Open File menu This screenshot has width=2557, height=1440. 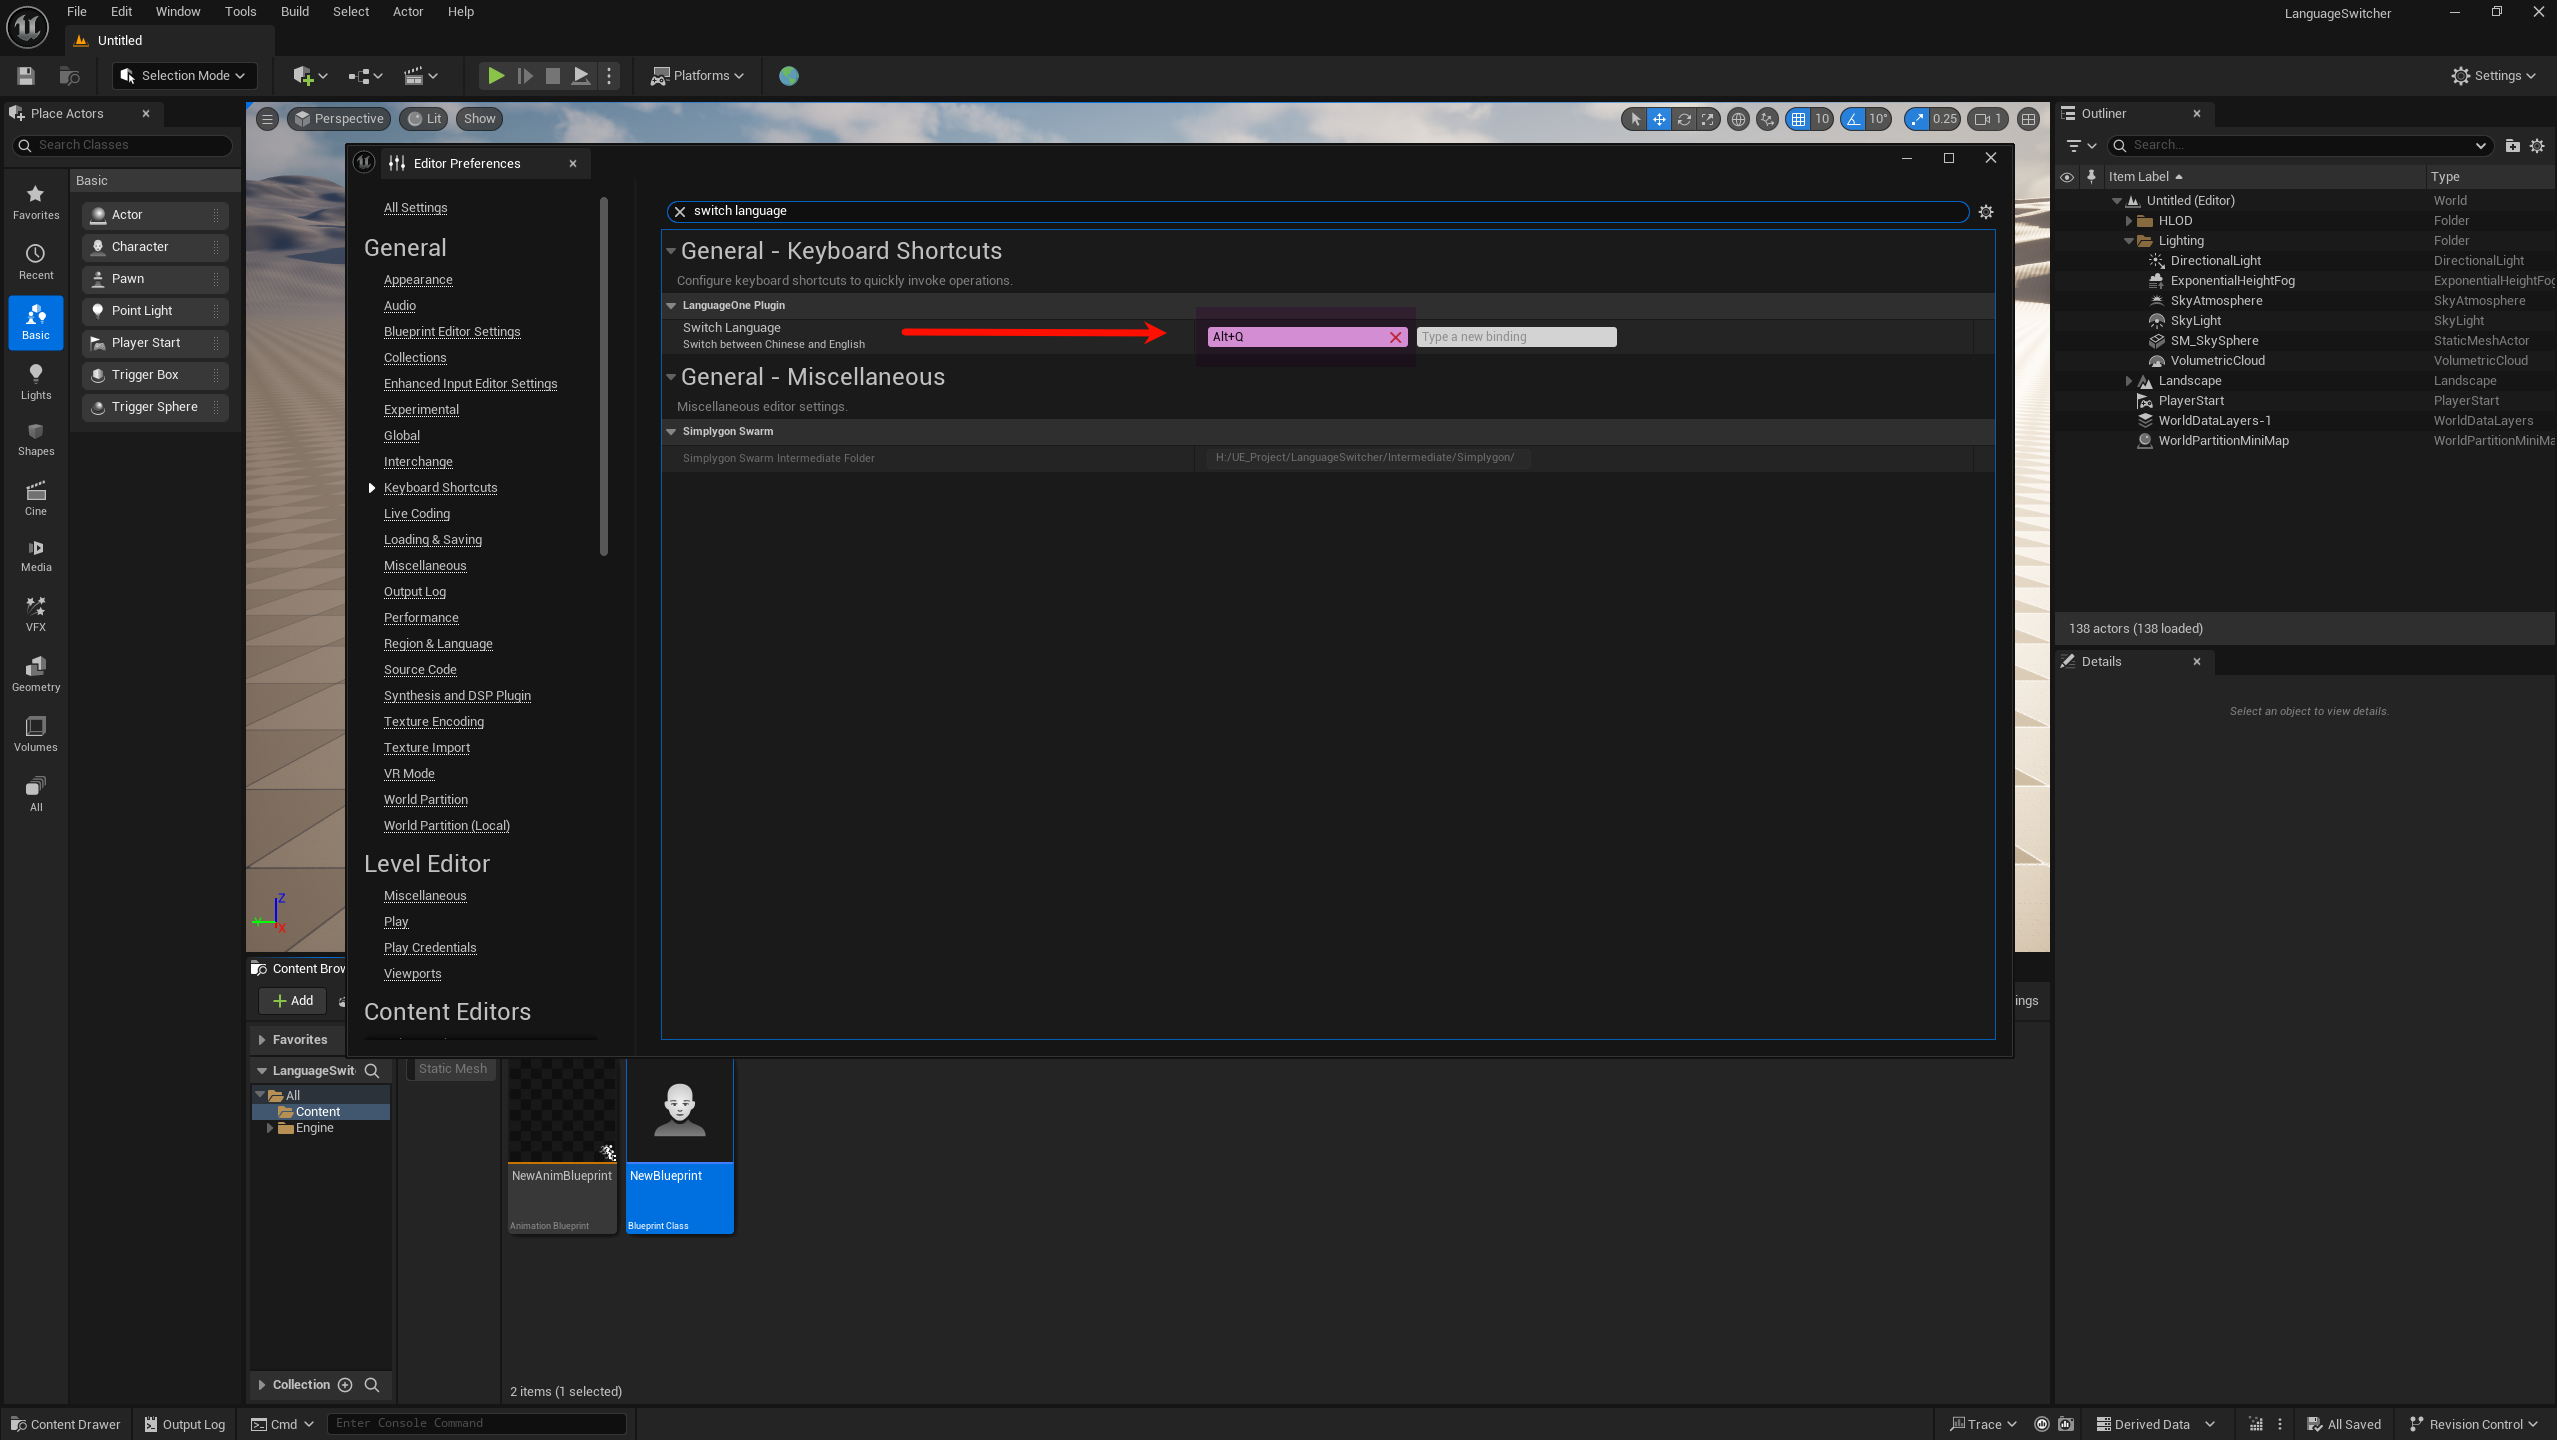tap(76, 12)
